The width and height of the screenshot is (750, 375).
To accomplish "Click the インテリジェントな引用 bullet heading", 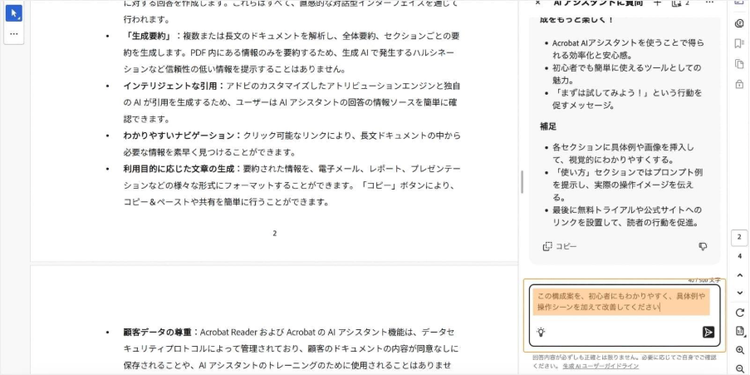I will pyautogui.click(x=170, y=86).
